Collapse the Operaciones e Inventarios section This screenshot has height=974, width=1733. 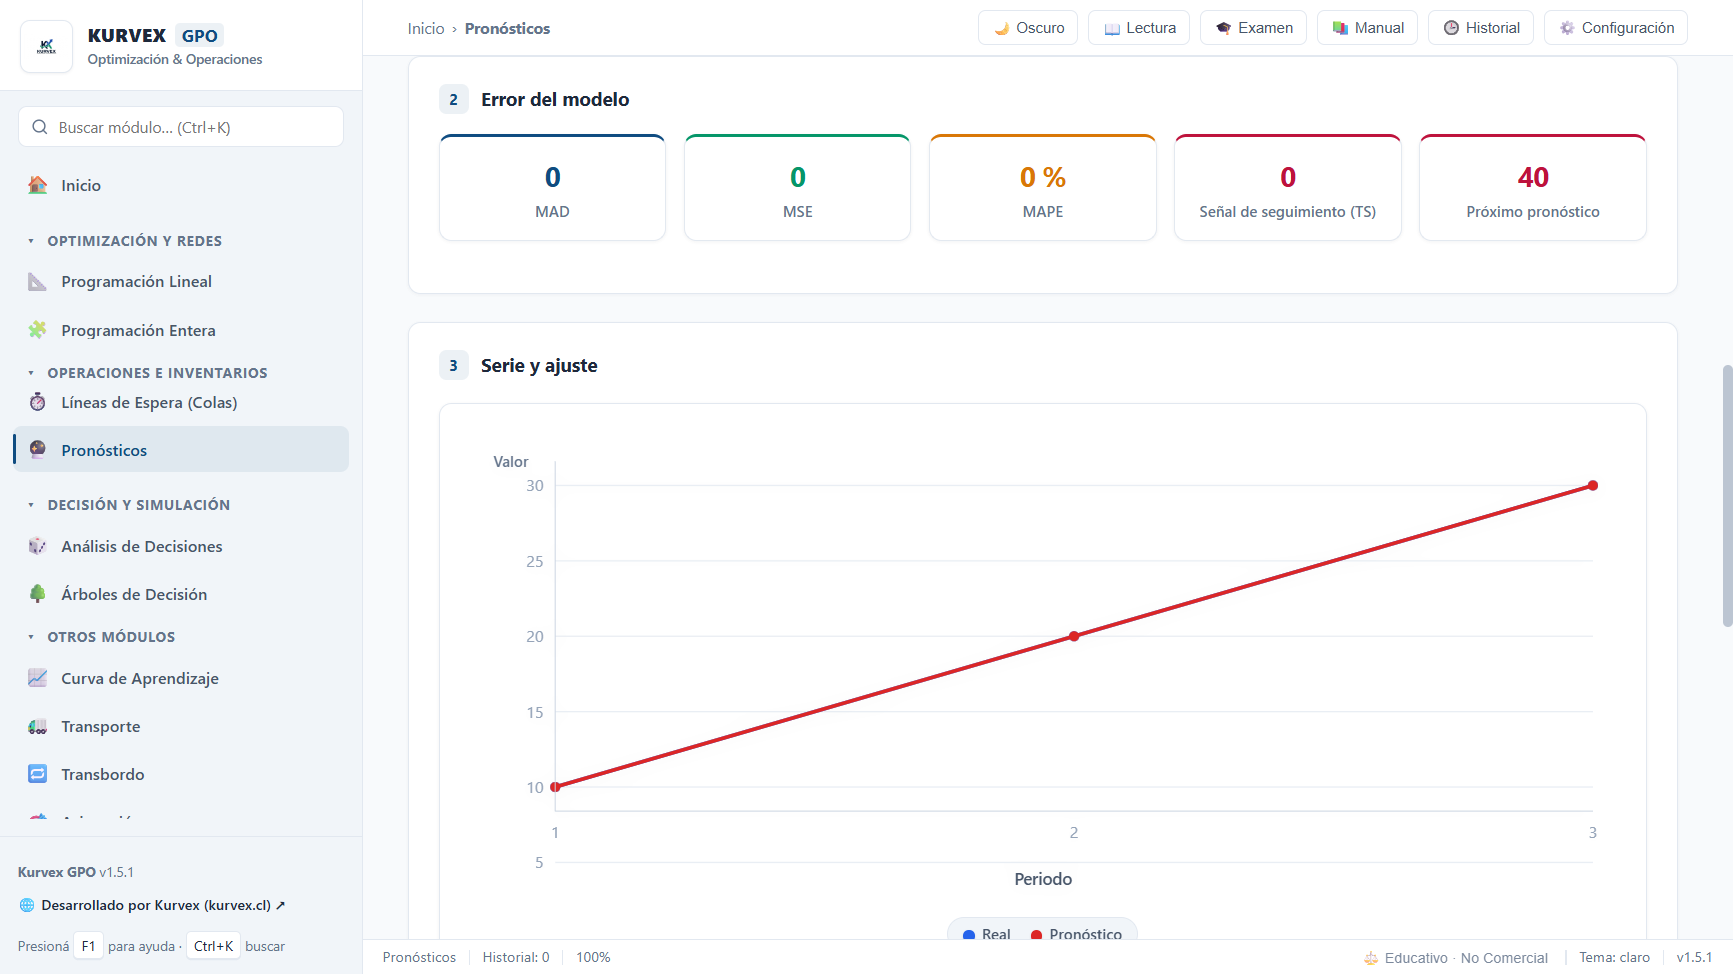pyautogui.click(x=147, y=373)
